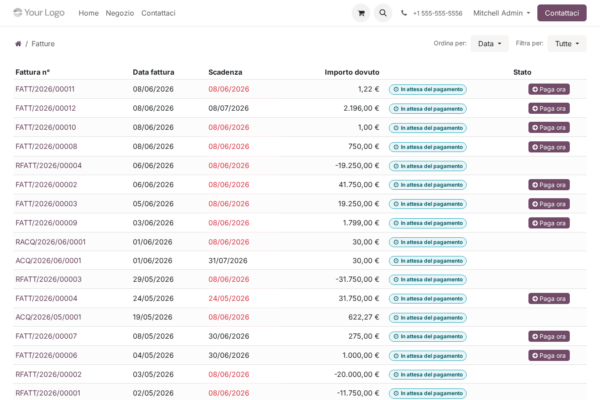Open invoice FATT/2026/00008

pos(46,147)
